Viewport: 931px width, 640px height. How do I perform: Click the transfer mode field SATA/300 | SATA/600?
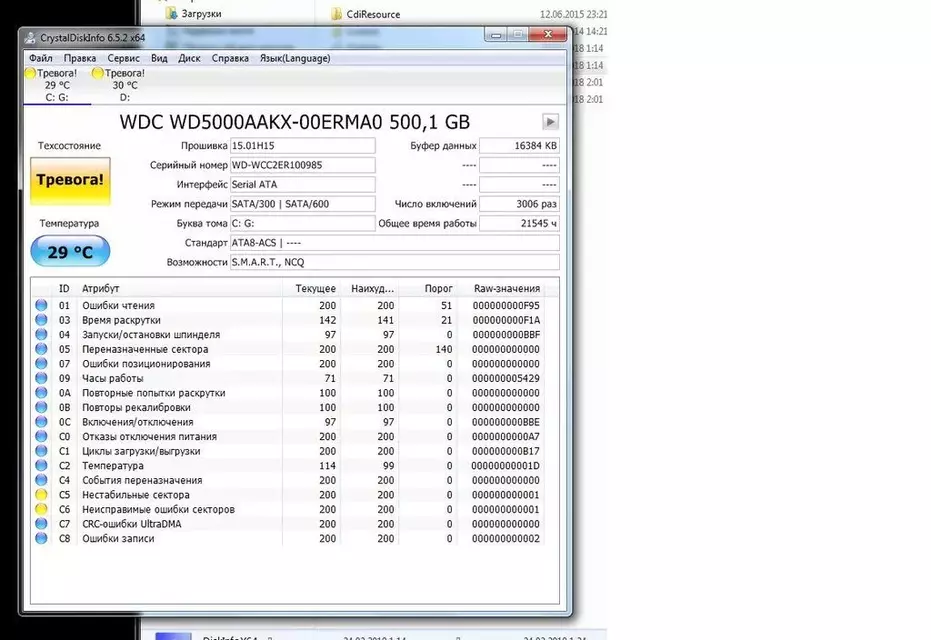tap(303, 204)
